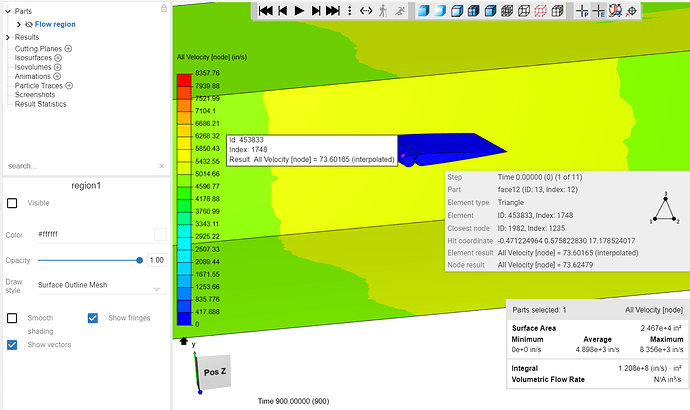Open the Isosurfaces item
690x410 pixels.
click(x=33, y=58)
